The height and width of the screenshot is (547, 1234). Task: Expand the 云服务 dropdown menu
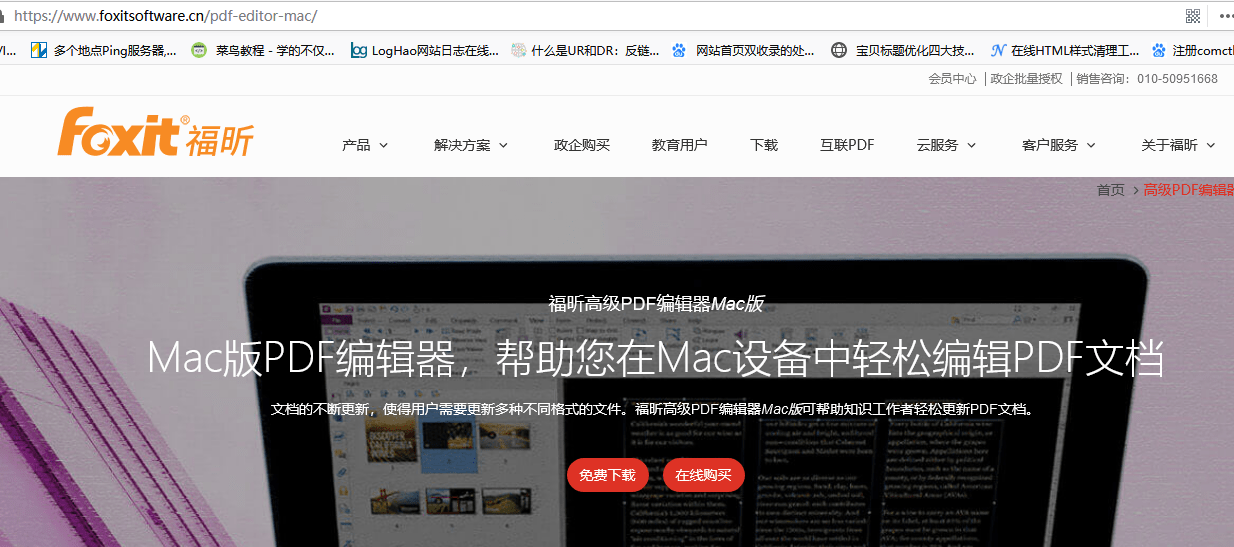(946, 145)
